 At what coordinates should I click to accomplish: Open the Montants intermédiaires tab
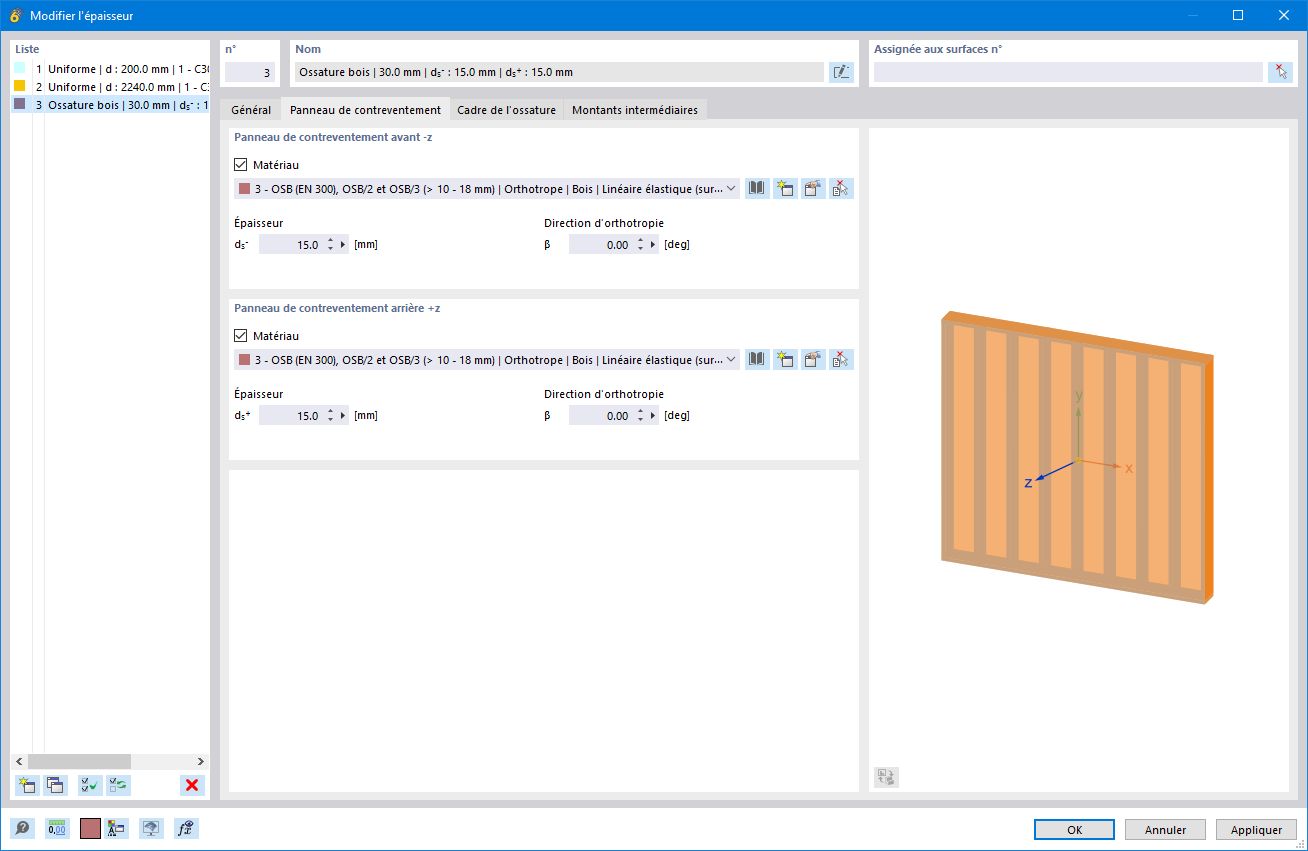click(x=635, y=110)
